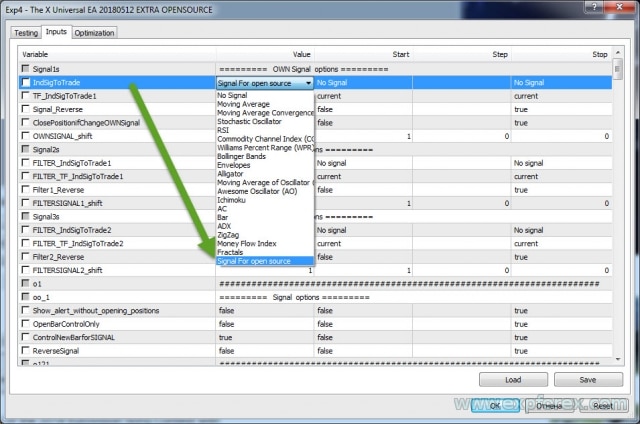Tick the Filter2_Reverse checkbox
The image size is (640, 424).
pos(25,257)
